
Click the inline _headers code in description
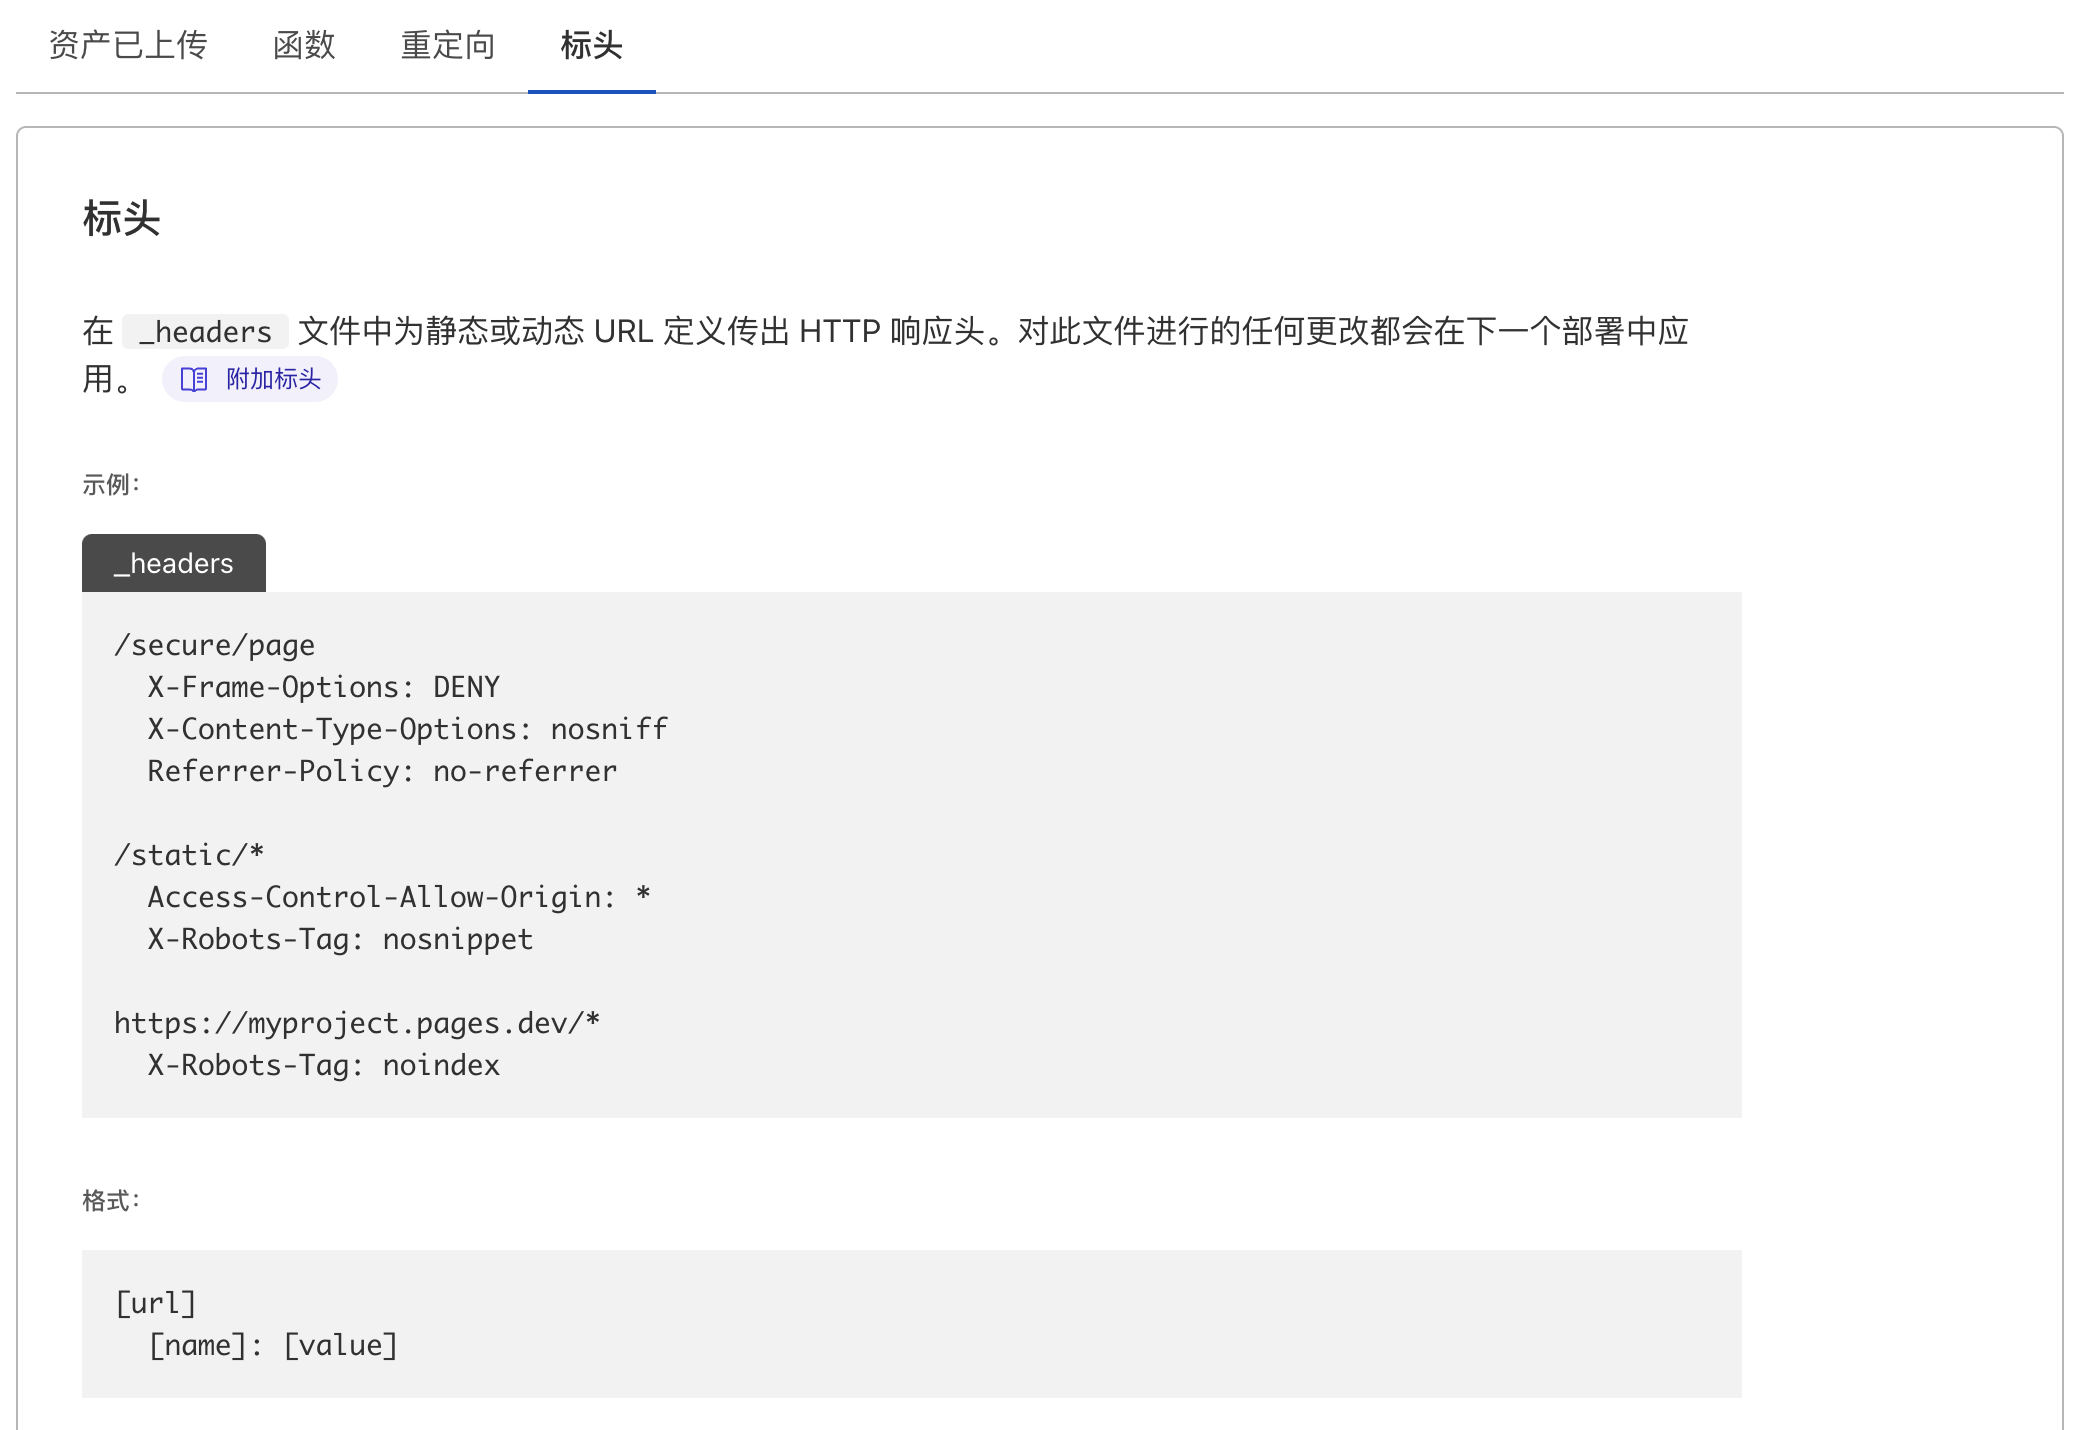pyautogui.click(x=205, y=332)
